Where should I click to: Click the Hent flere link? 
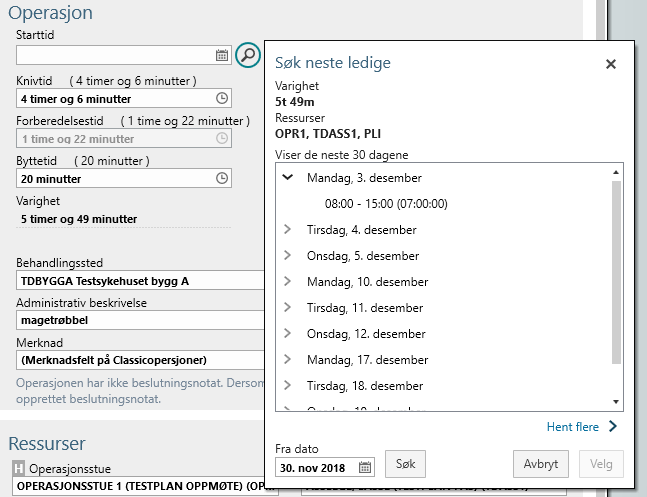[572, 427]
